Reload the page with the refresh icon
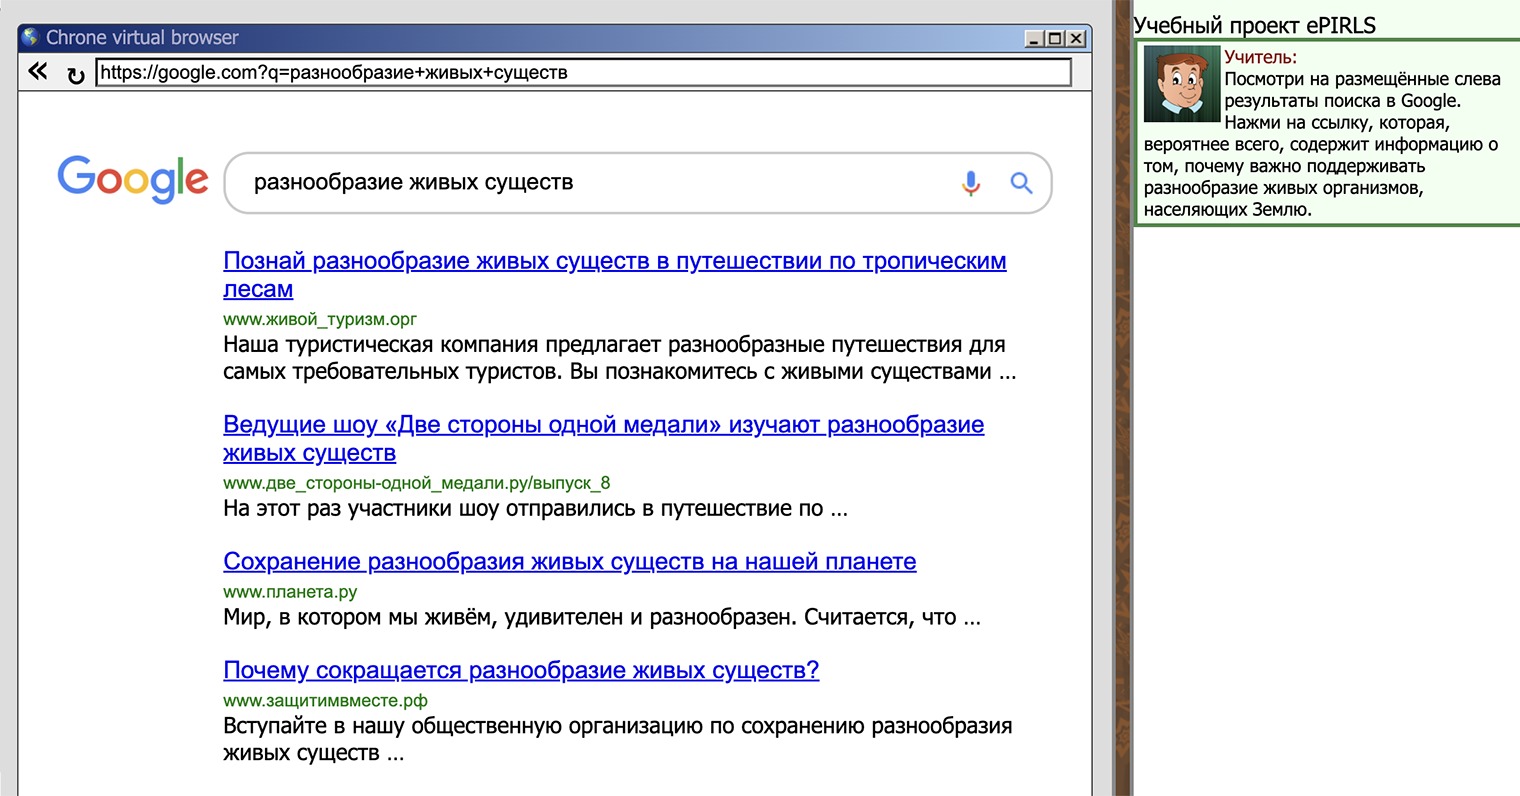The width and height of the screenshot is (1520, 796). [x=76, y=72]
